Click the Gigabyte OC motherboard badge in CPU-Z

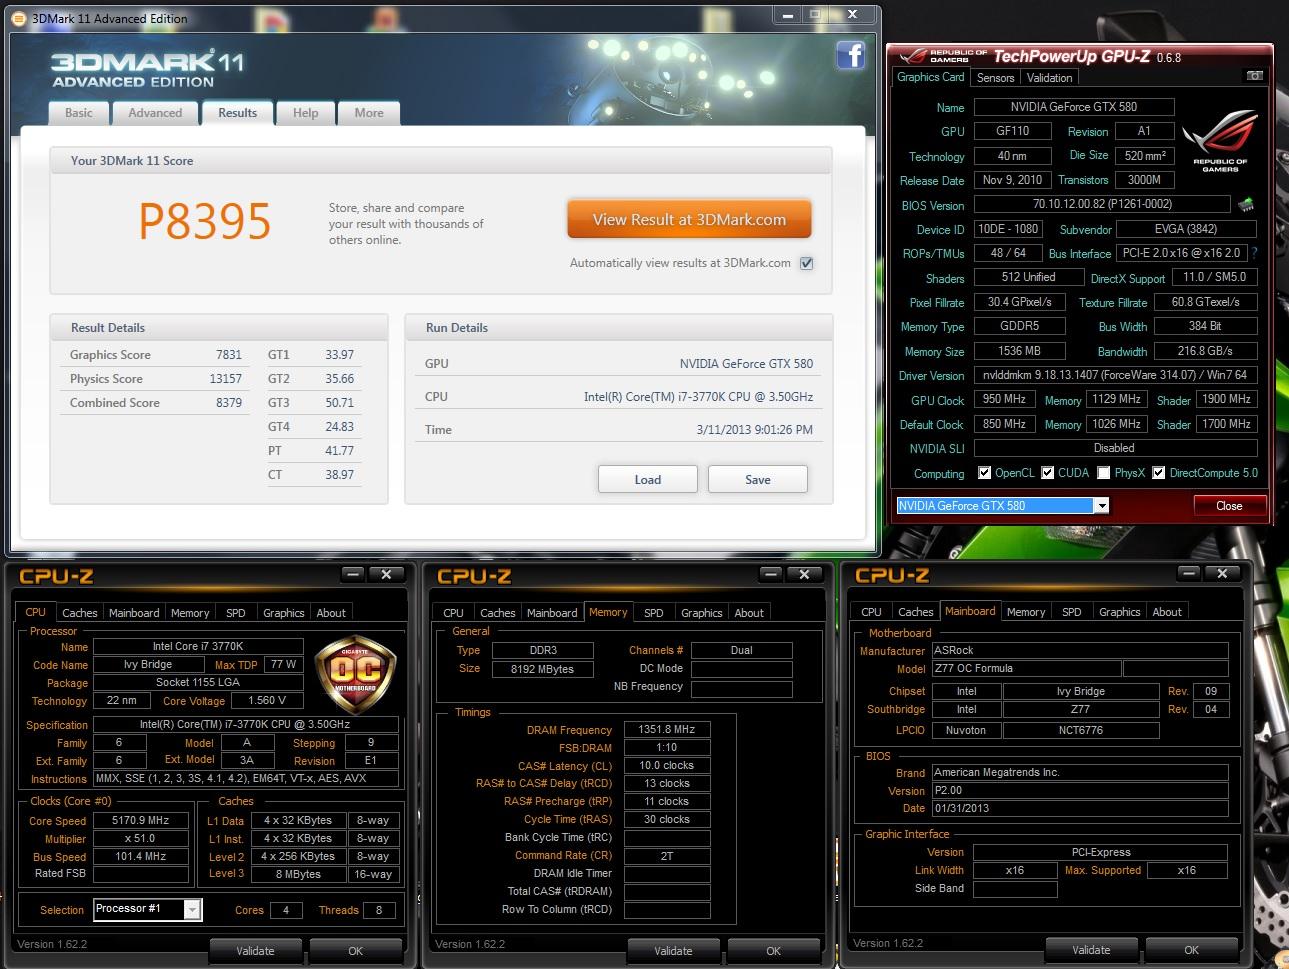[x=355, y=675]
